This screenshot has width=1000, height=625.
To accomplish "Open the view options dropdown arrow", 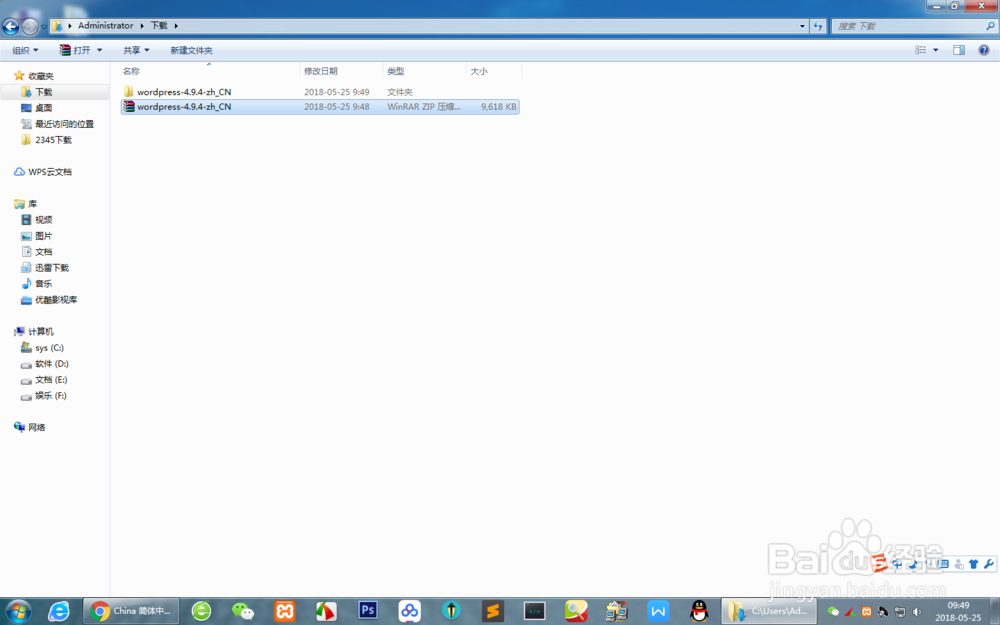I will (936, 50).
